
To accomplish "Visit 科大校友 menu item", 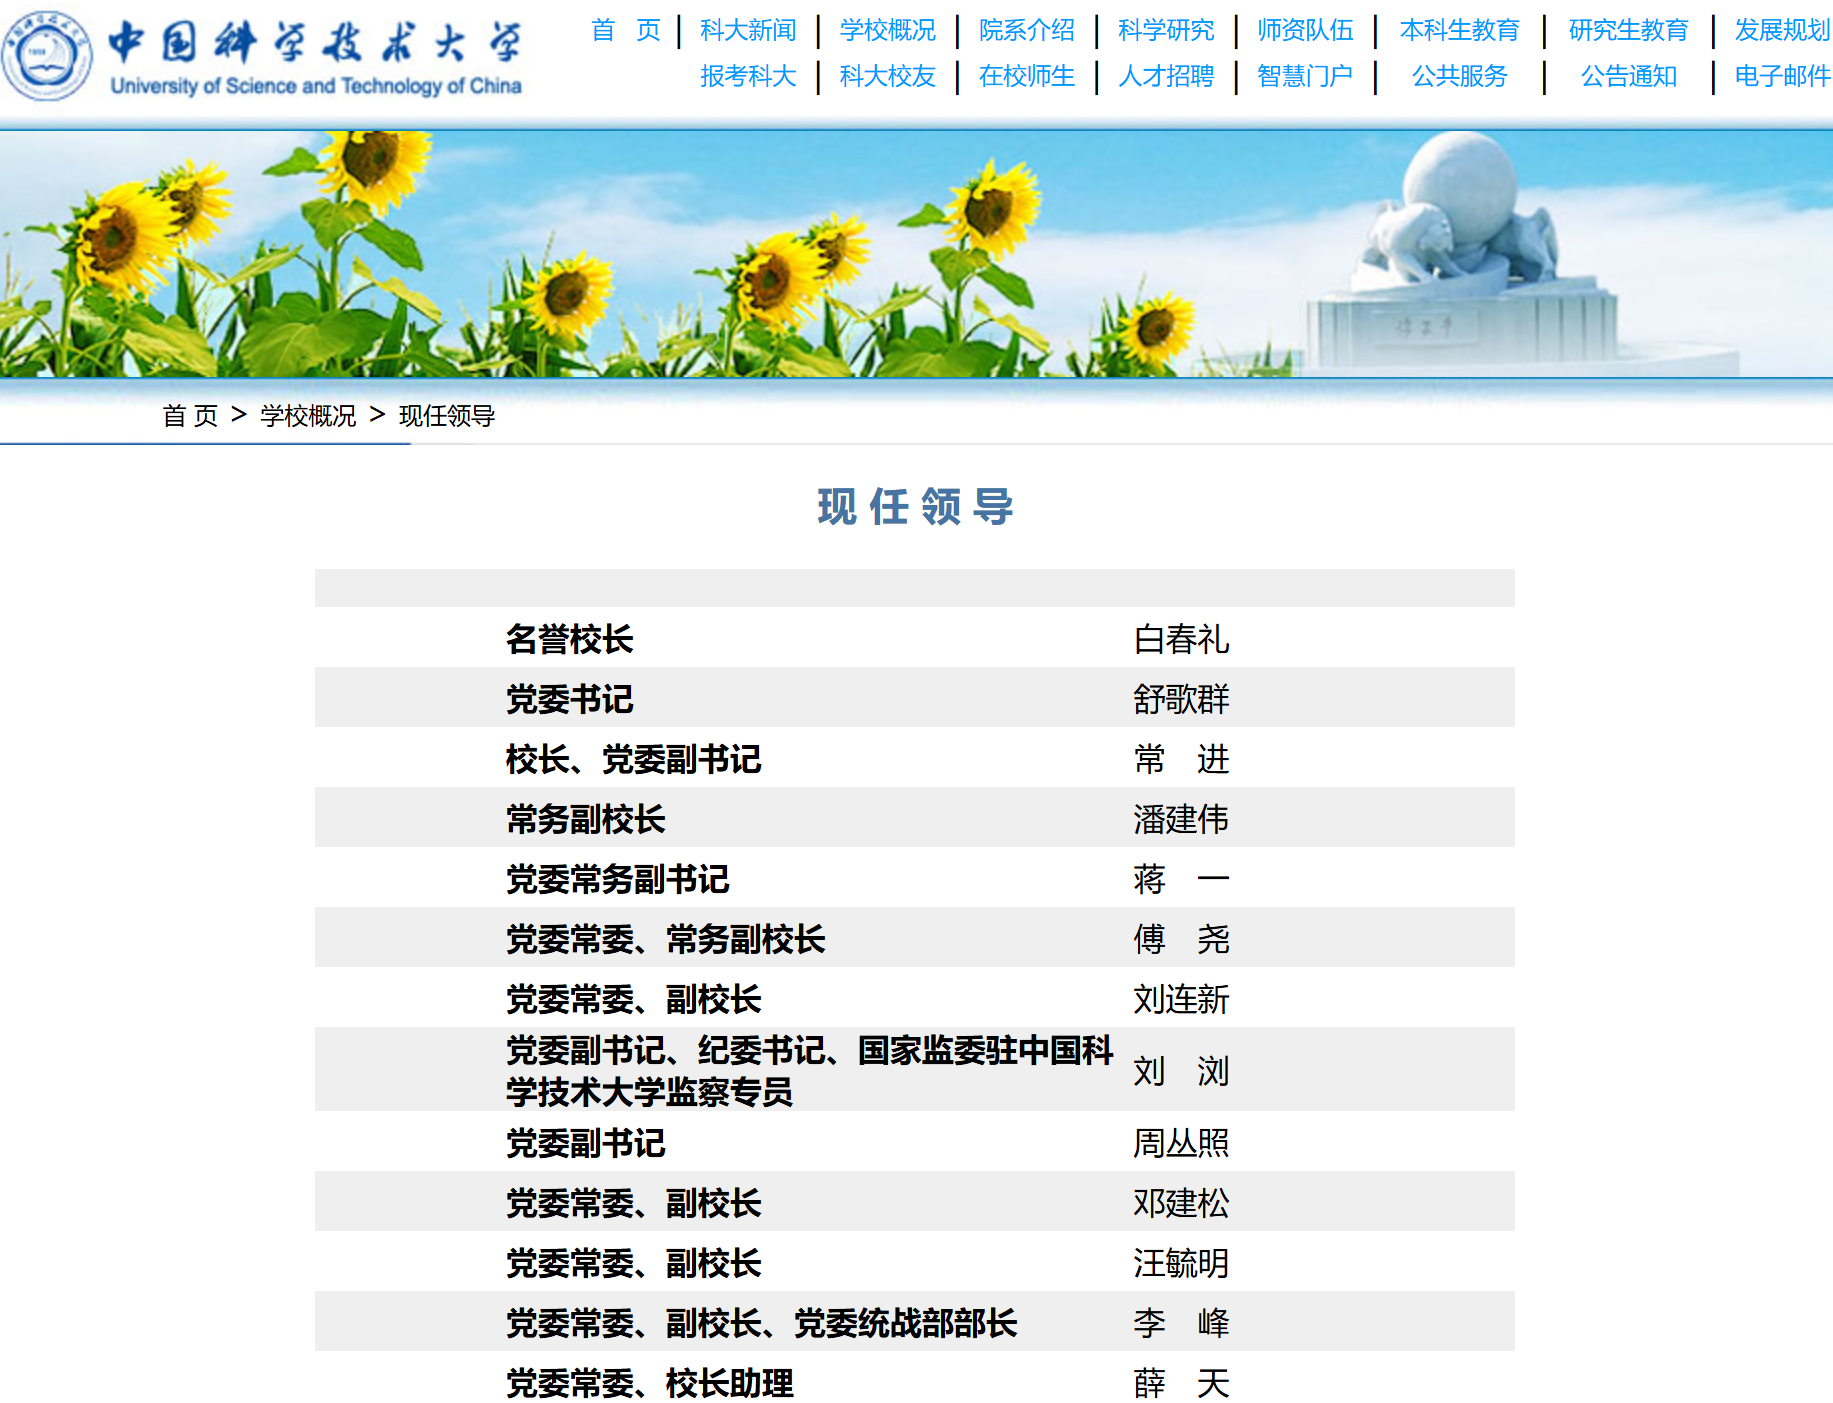I will (887, 76).
